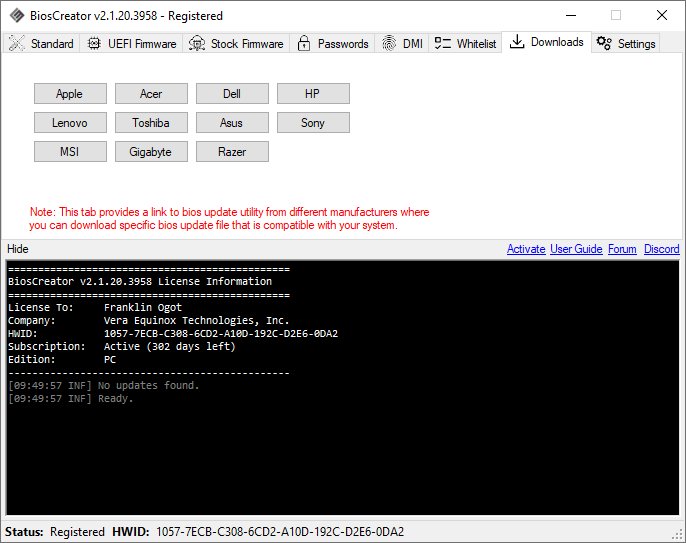Select the Downloads tab
This screenshot has height=543, width=686.
tap(546, 42)
